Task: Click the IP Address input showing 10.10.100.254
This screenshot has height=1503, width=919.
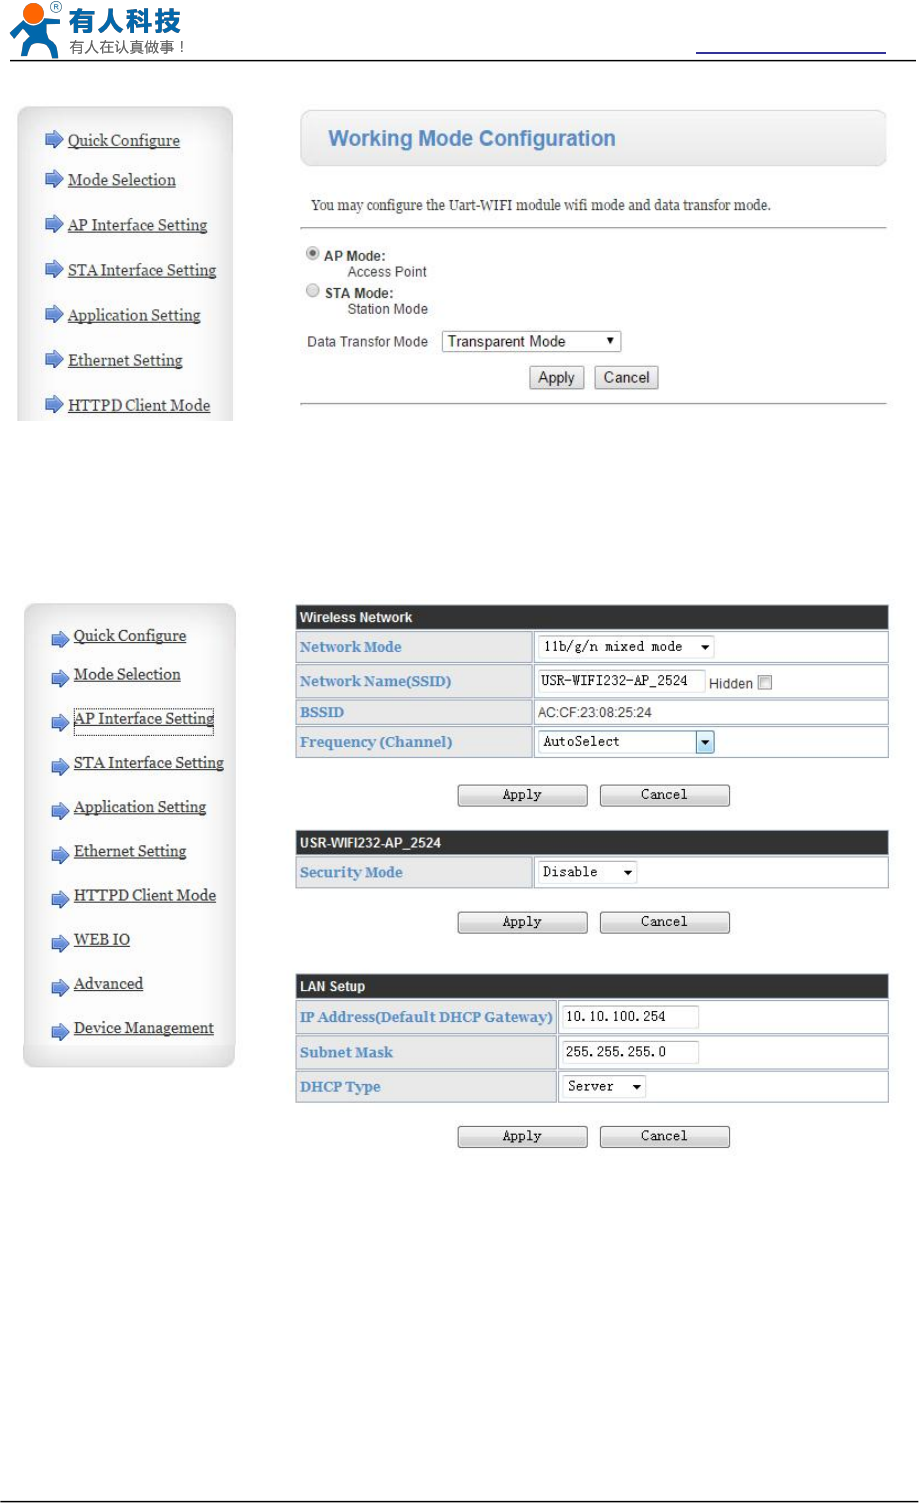Action: pos(630,1017)
